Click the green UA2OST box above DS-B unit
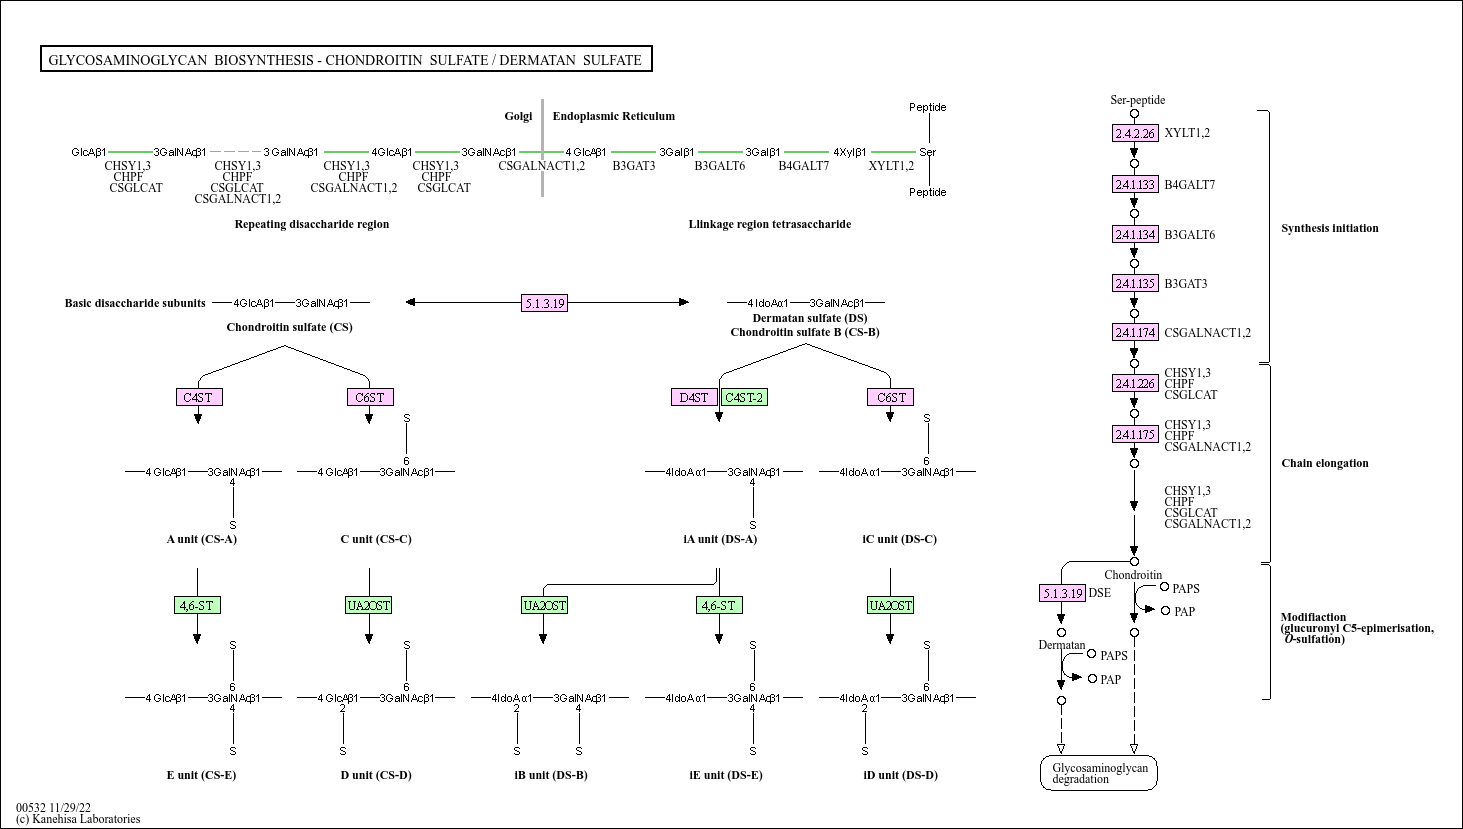Viewport: 1463px width, 829px height. coord(545,605)
